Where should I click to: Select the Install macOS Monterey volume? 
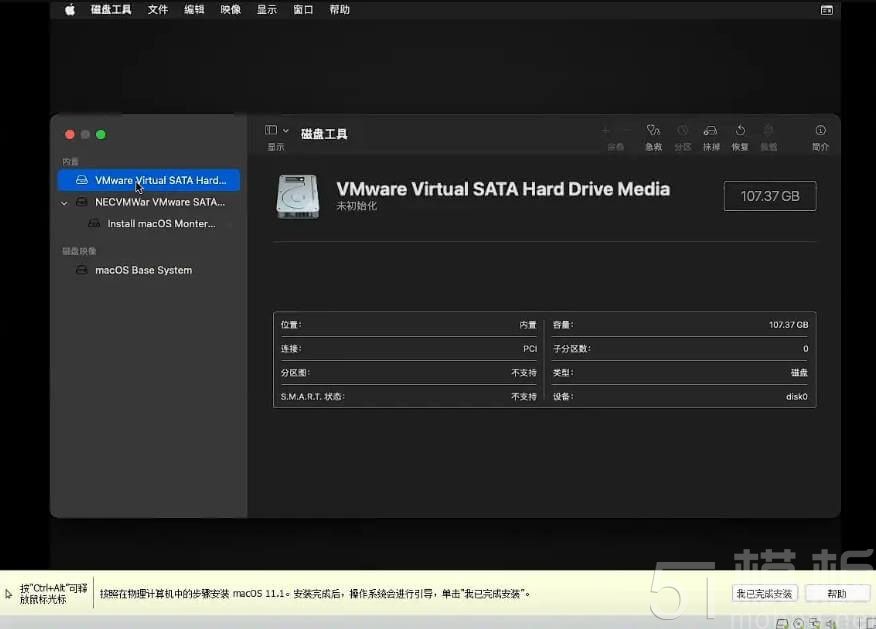point(159,224)
